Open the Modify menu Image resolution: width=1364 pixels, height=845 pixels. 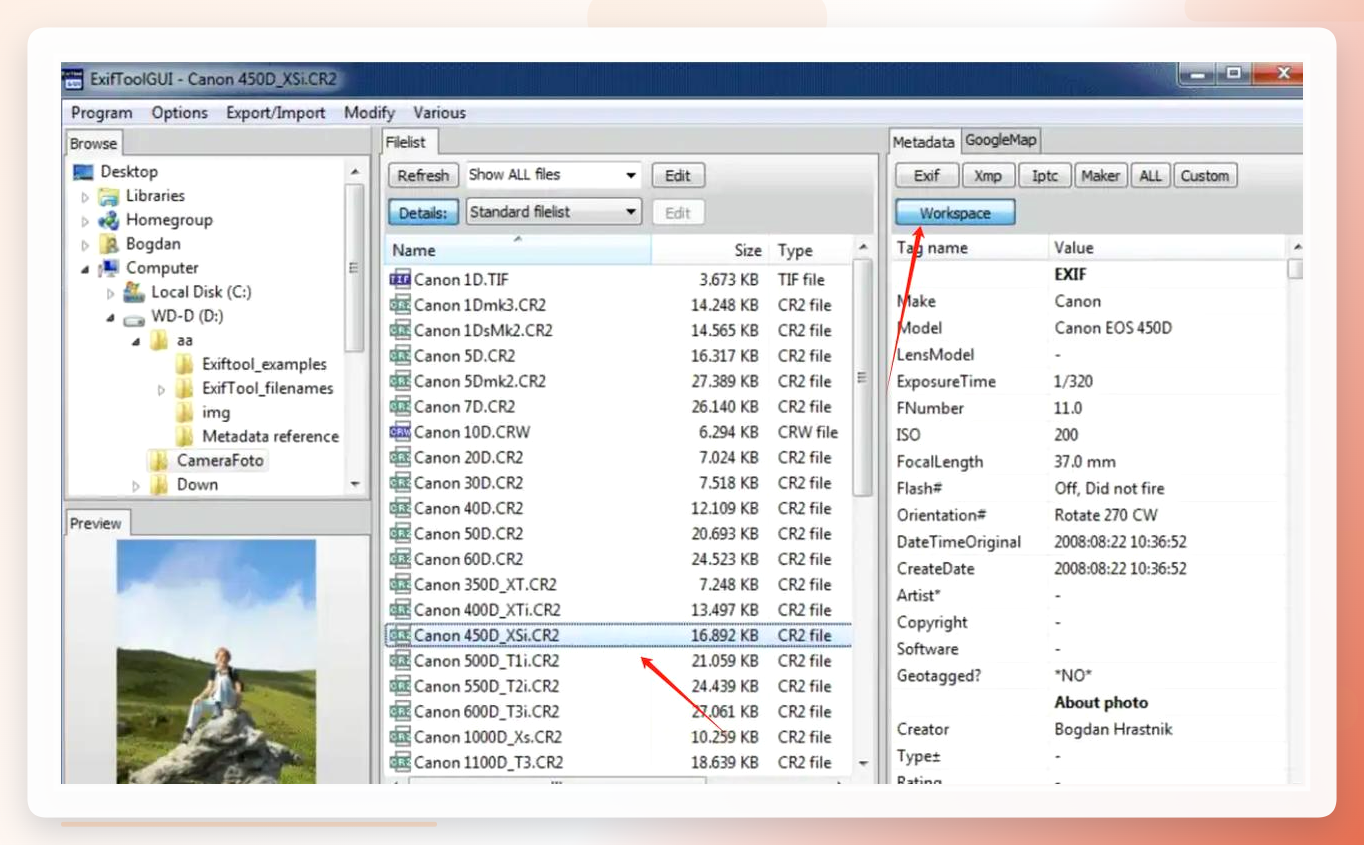coord(369,113)
